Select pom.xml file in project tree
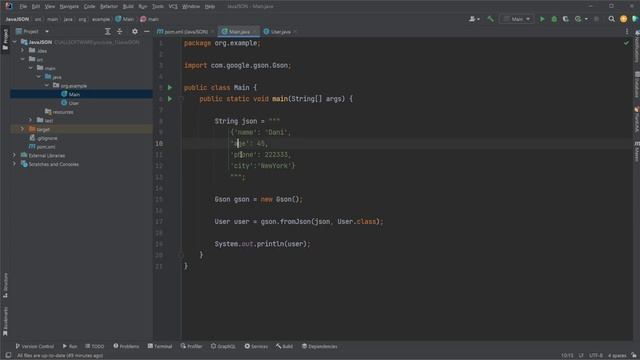The height and width of the screenshot is (360, 640). click(x=42, y=147)
